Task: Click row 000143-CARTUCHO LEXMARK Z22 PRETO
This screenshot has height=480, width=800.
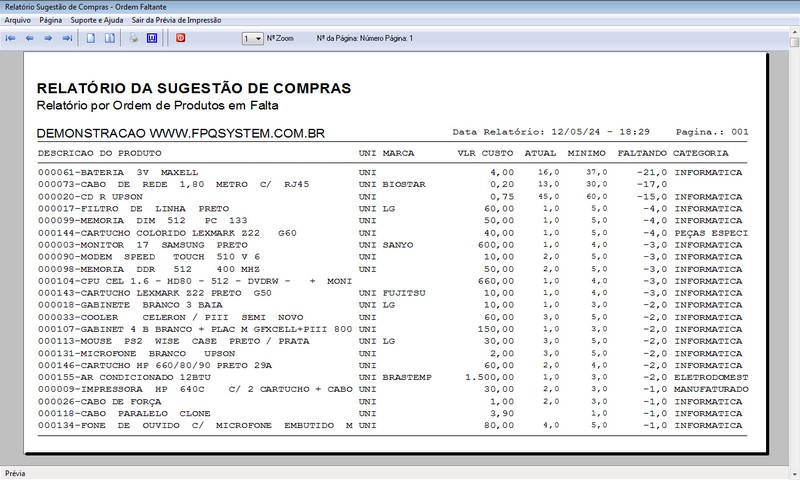Action: [x=392, y=293]
